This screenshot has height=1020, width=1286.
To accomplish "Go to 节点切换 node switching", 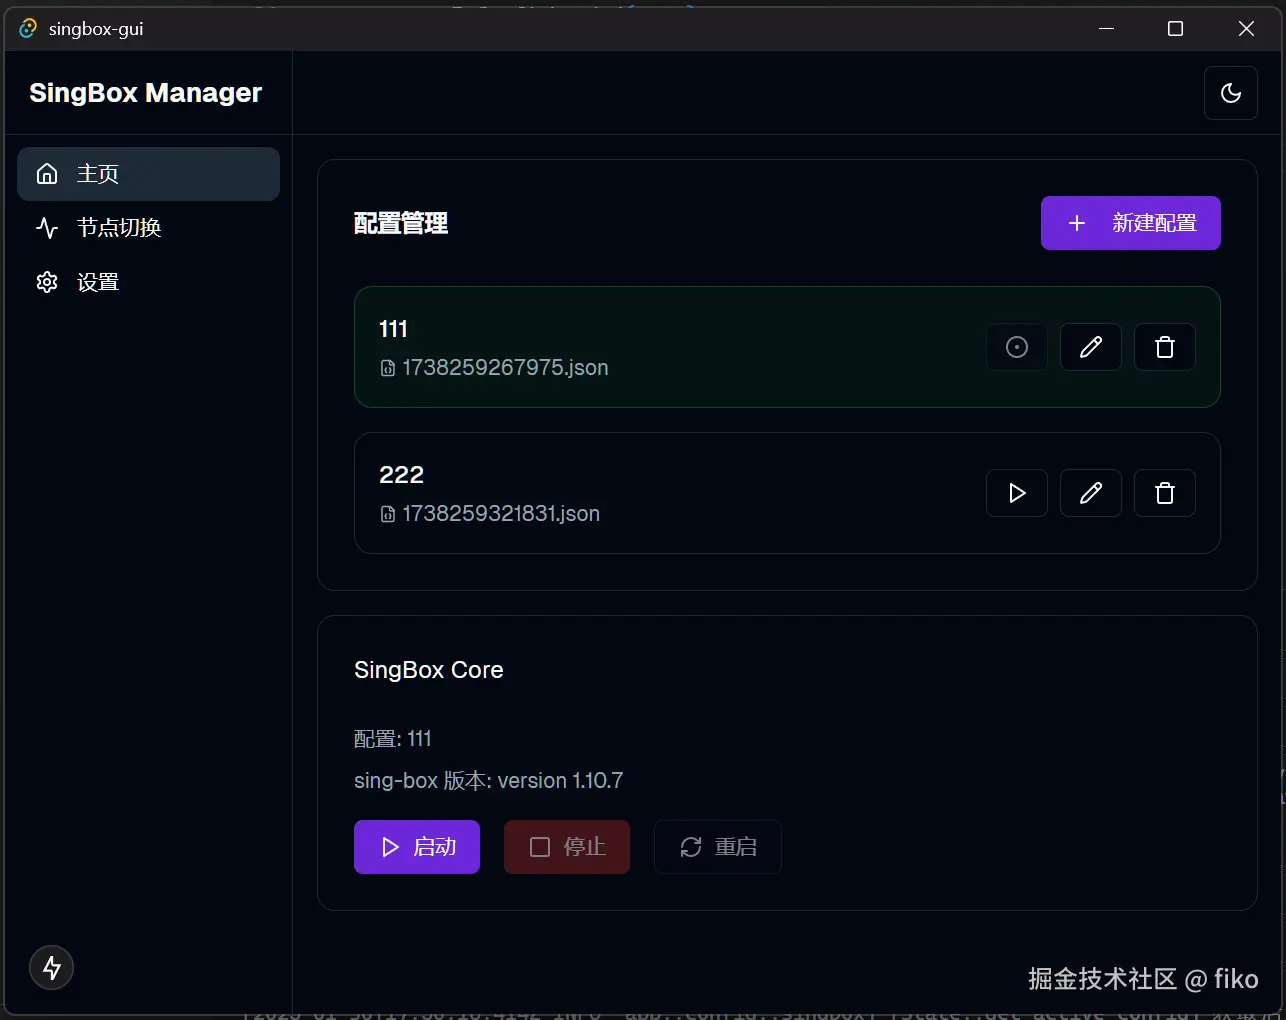I will (148, 228).
